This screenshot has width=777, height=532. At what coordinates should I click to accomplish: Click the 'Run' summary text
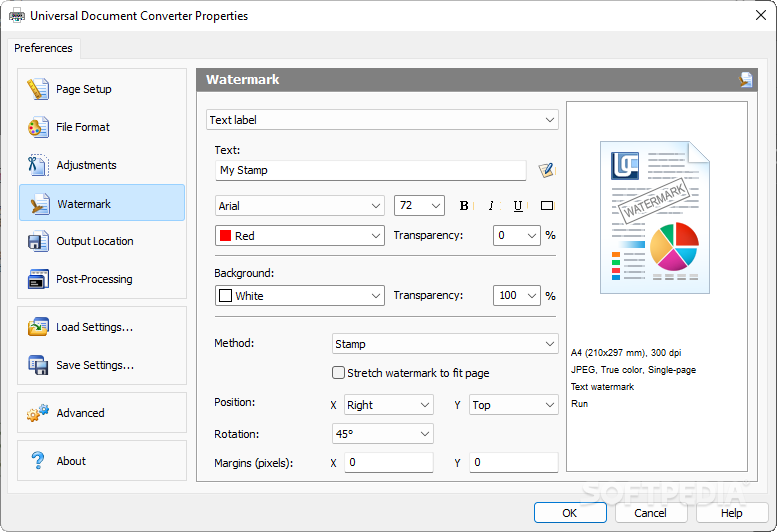[x=579, y=403]
